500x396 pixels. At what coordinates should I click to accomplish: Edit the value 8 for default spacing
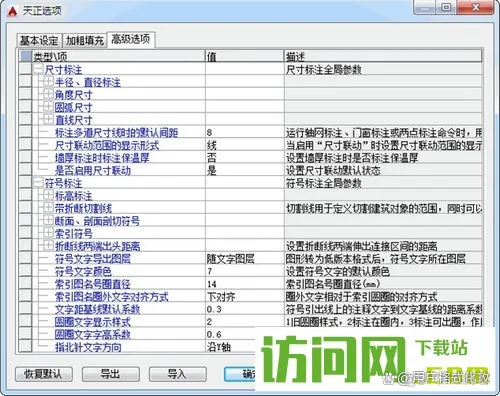[245, 133]
